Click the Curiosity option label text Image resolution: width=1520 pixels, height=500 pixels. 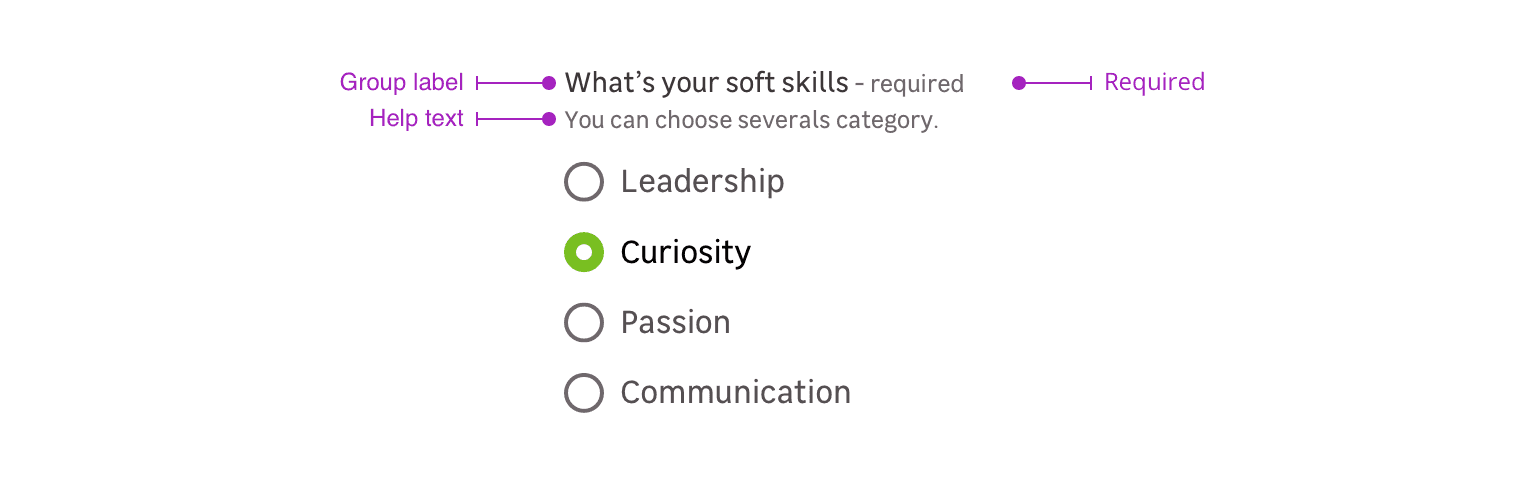click(685, 252)
